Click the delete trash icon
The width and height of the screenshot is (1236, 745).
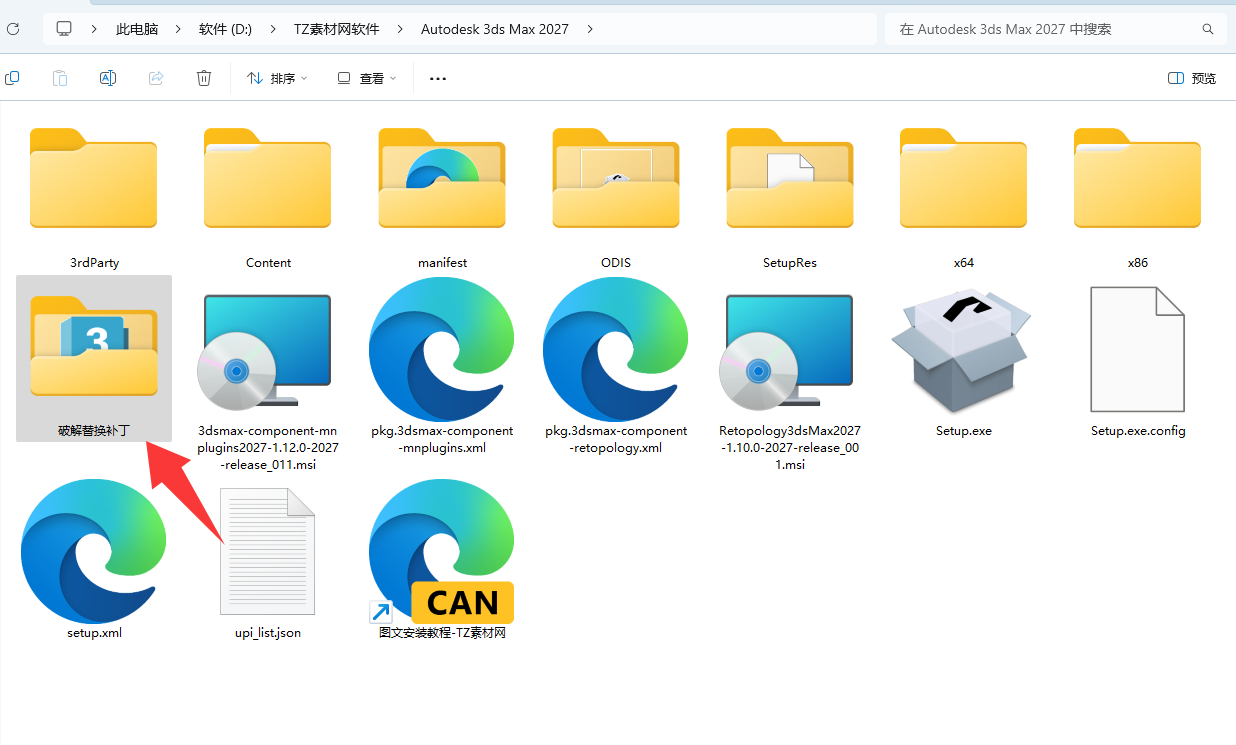pos(204,78)
